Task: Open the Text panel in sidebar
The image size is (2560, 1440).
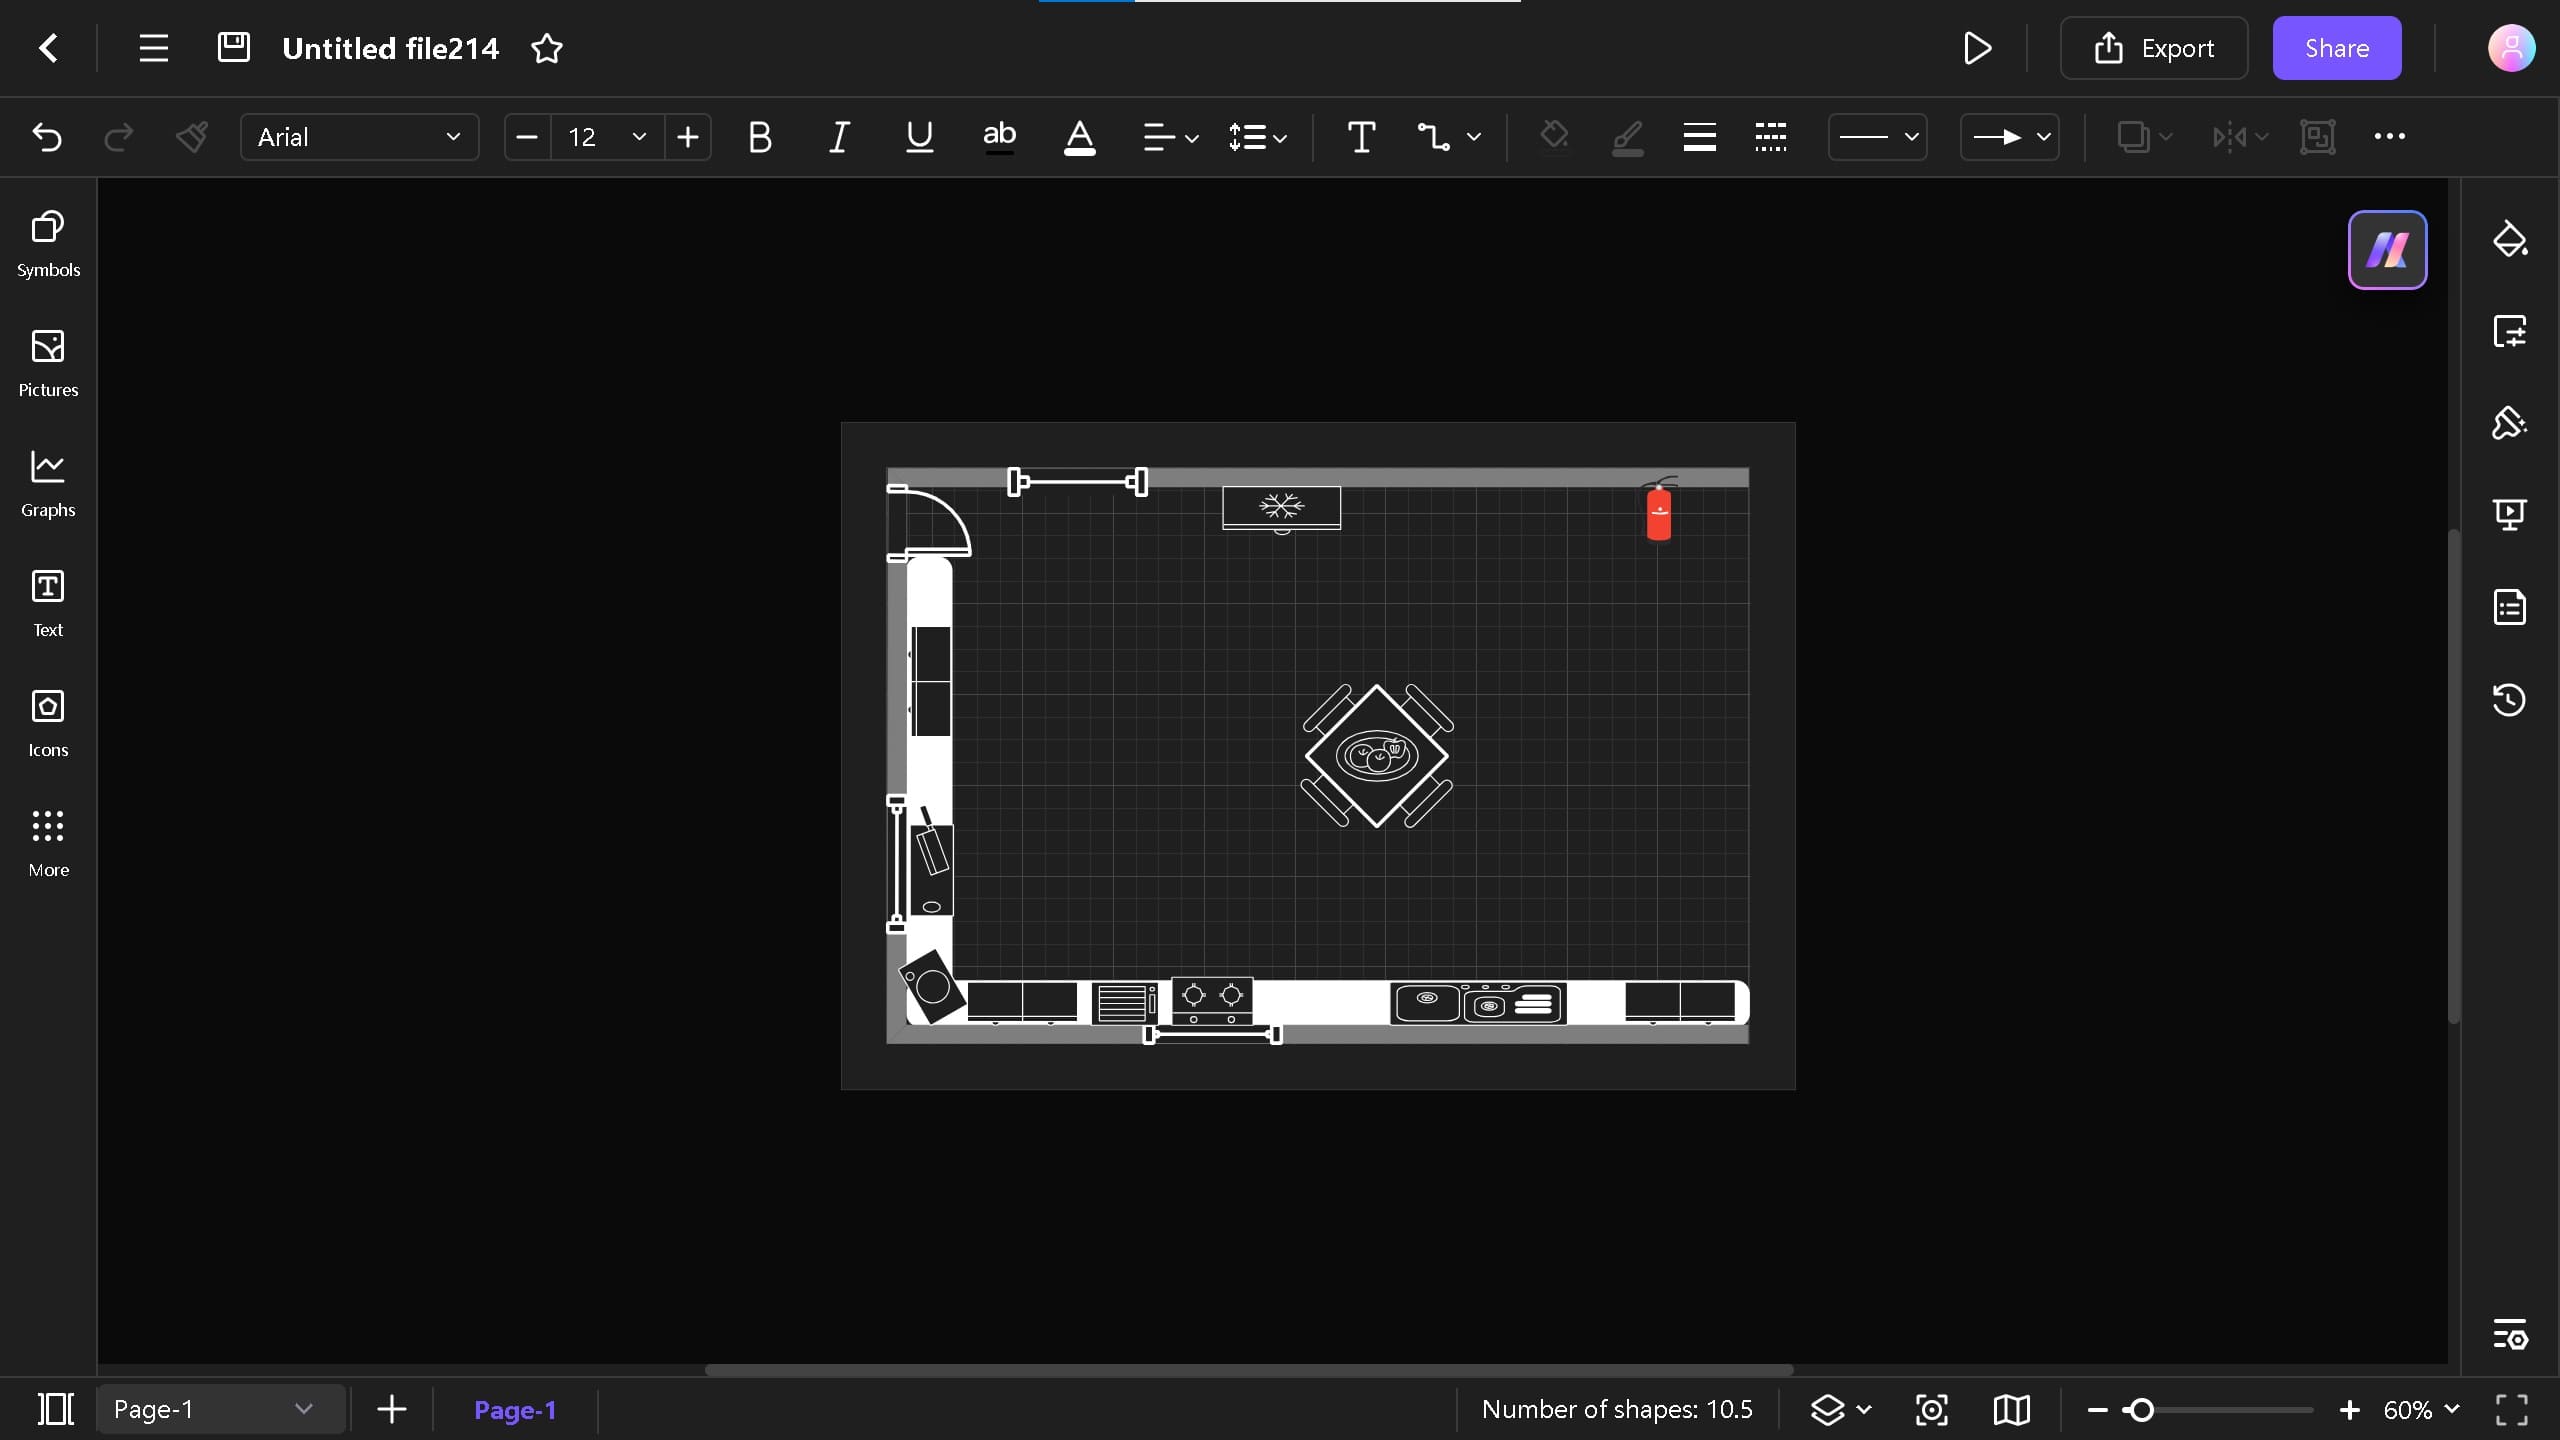Action: pyautogui.click(x=48, y=604)
